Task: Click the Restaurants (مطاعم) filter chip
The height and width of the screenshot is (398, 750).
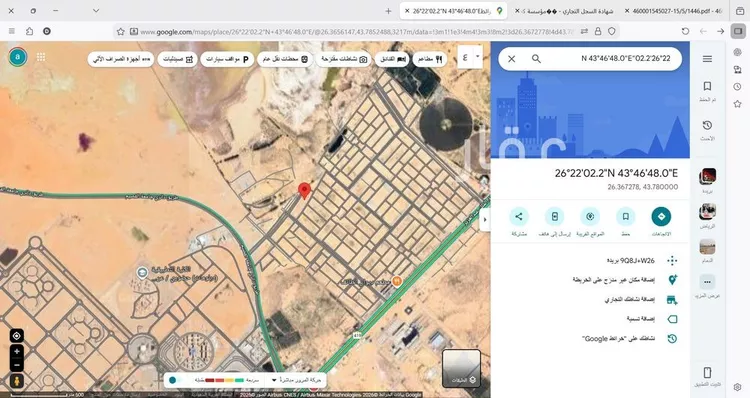Action: pos(430,59)
